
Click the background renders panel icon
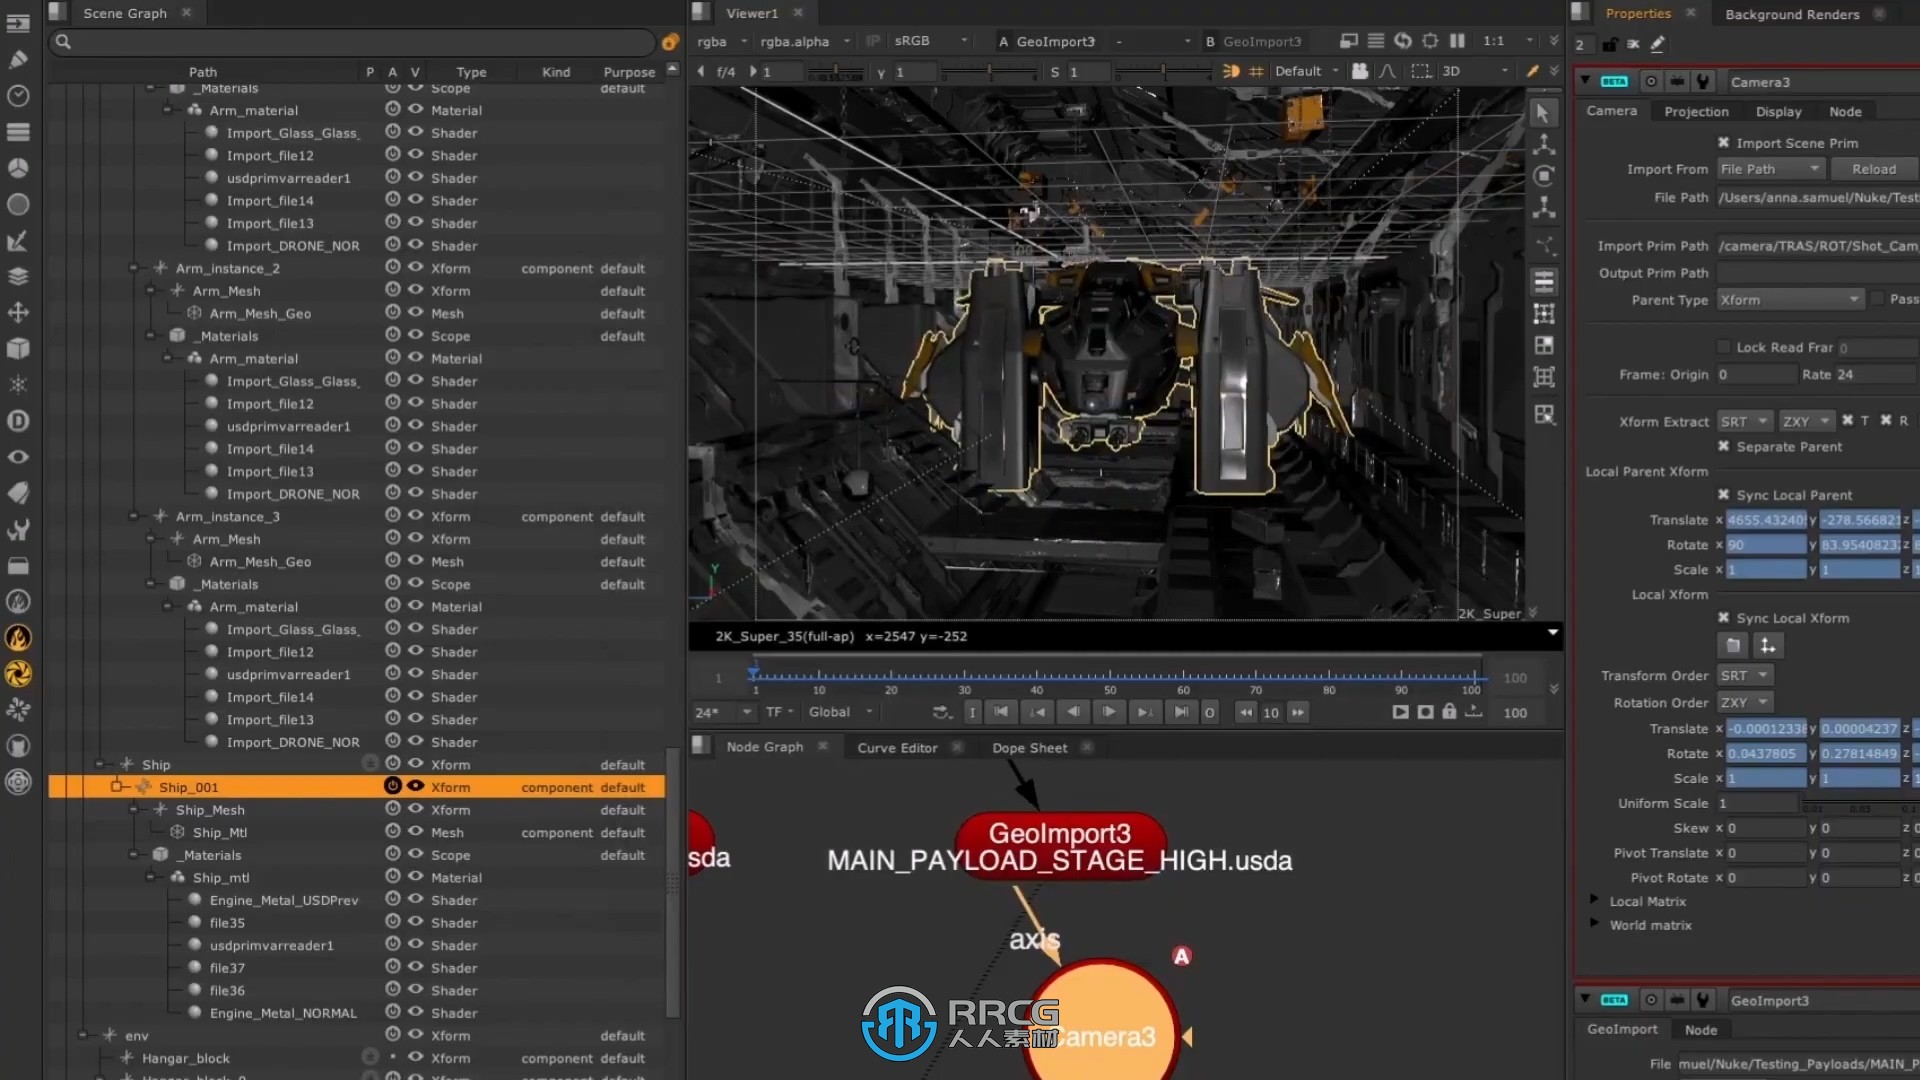(x=1791, y=13)
